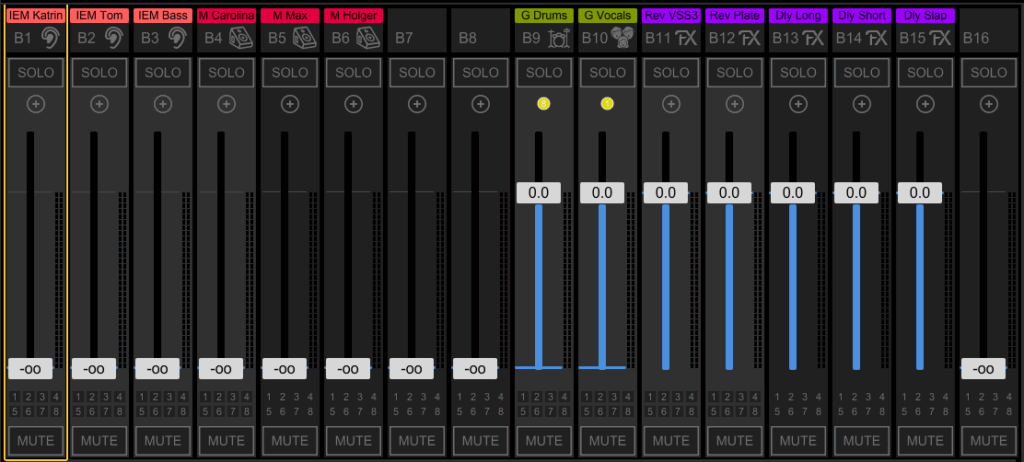Click the FX icon on Dly Slap

click(941, 38)
